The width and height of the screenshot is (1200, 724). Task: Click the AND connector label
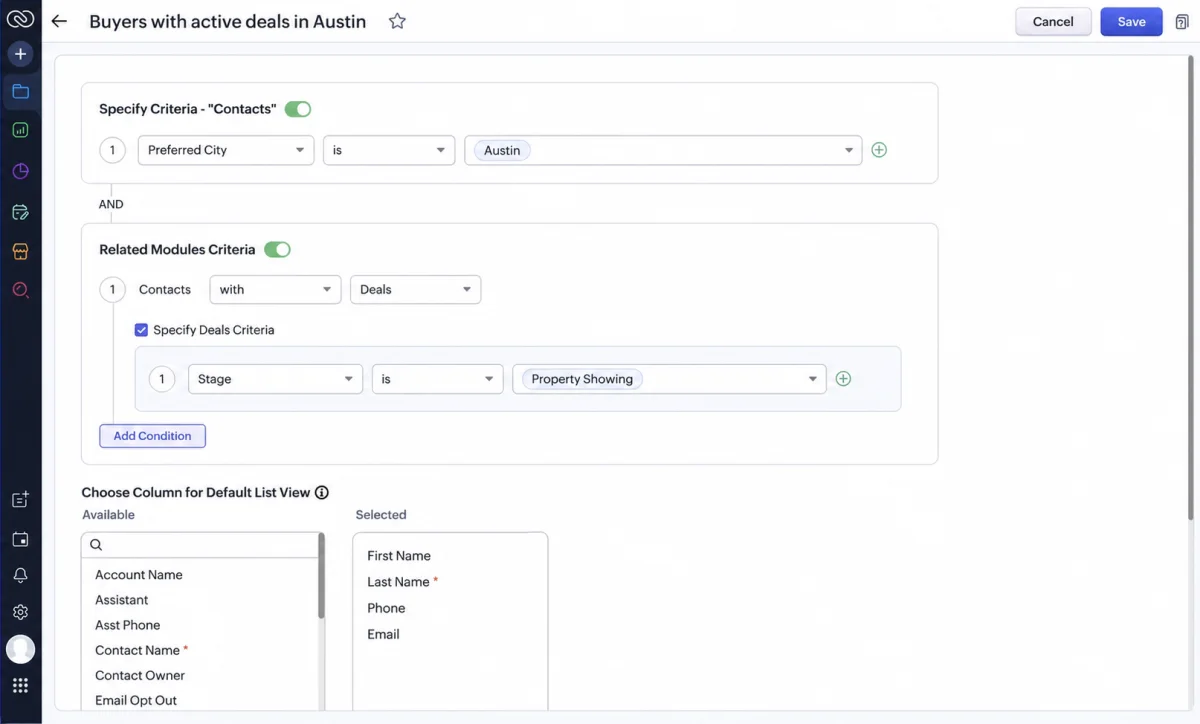coord(111,204)
